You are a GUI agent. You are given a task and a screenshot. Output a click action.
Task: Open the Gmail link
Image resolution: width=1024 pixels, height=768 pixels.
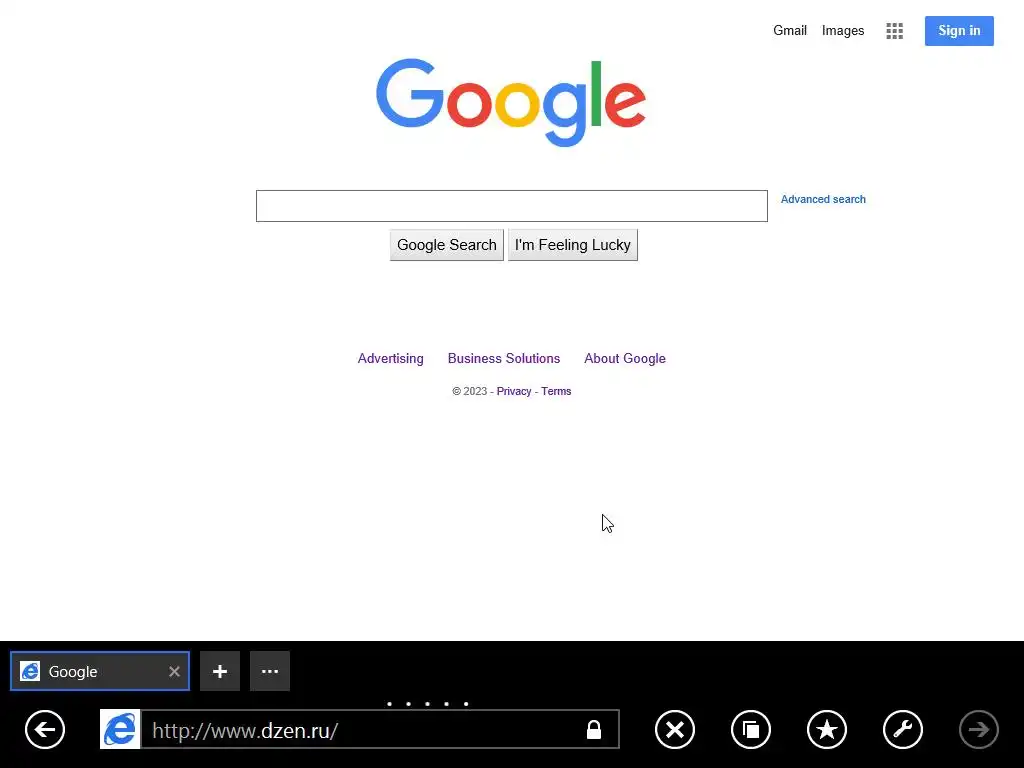790,31
